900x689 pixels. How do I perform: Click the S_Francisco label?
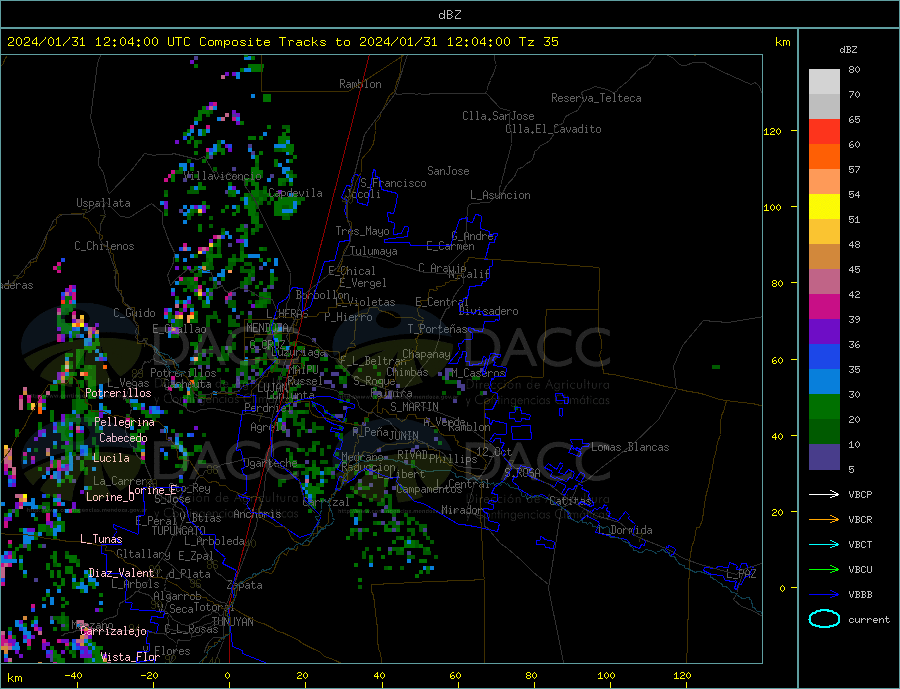pyautogui.click(x=393, y=183)
